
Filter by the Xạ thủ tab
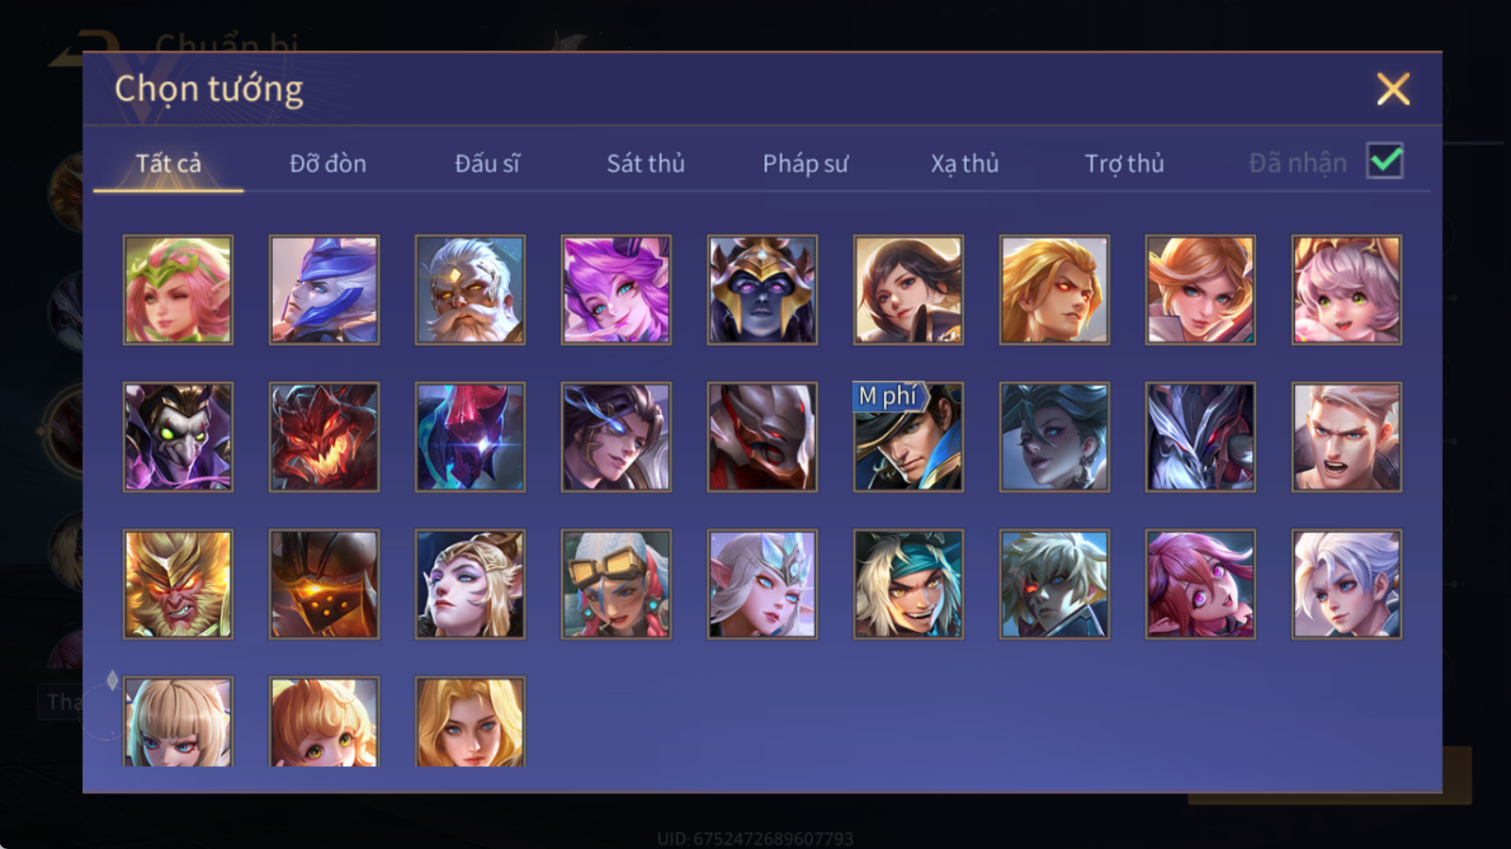click(965, 163)
